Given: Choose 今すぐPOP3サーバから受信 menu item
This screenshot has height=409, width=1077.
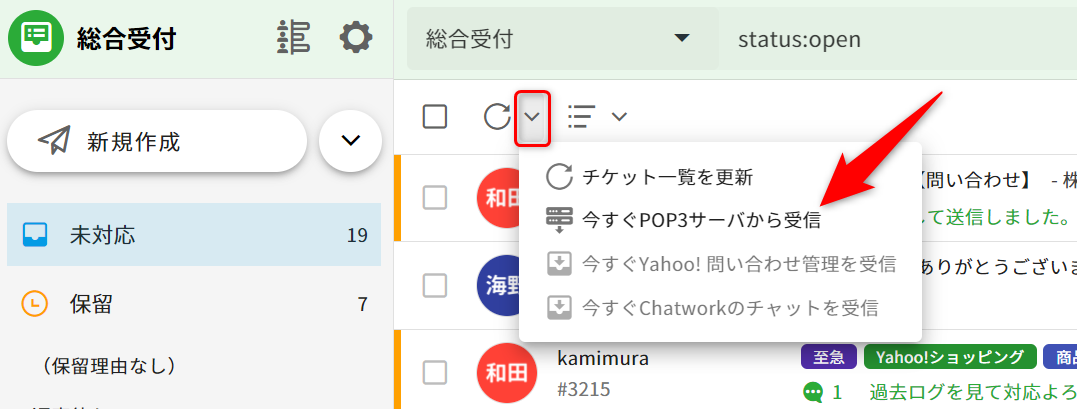Looking at the screenshot, I should (700, 220).
